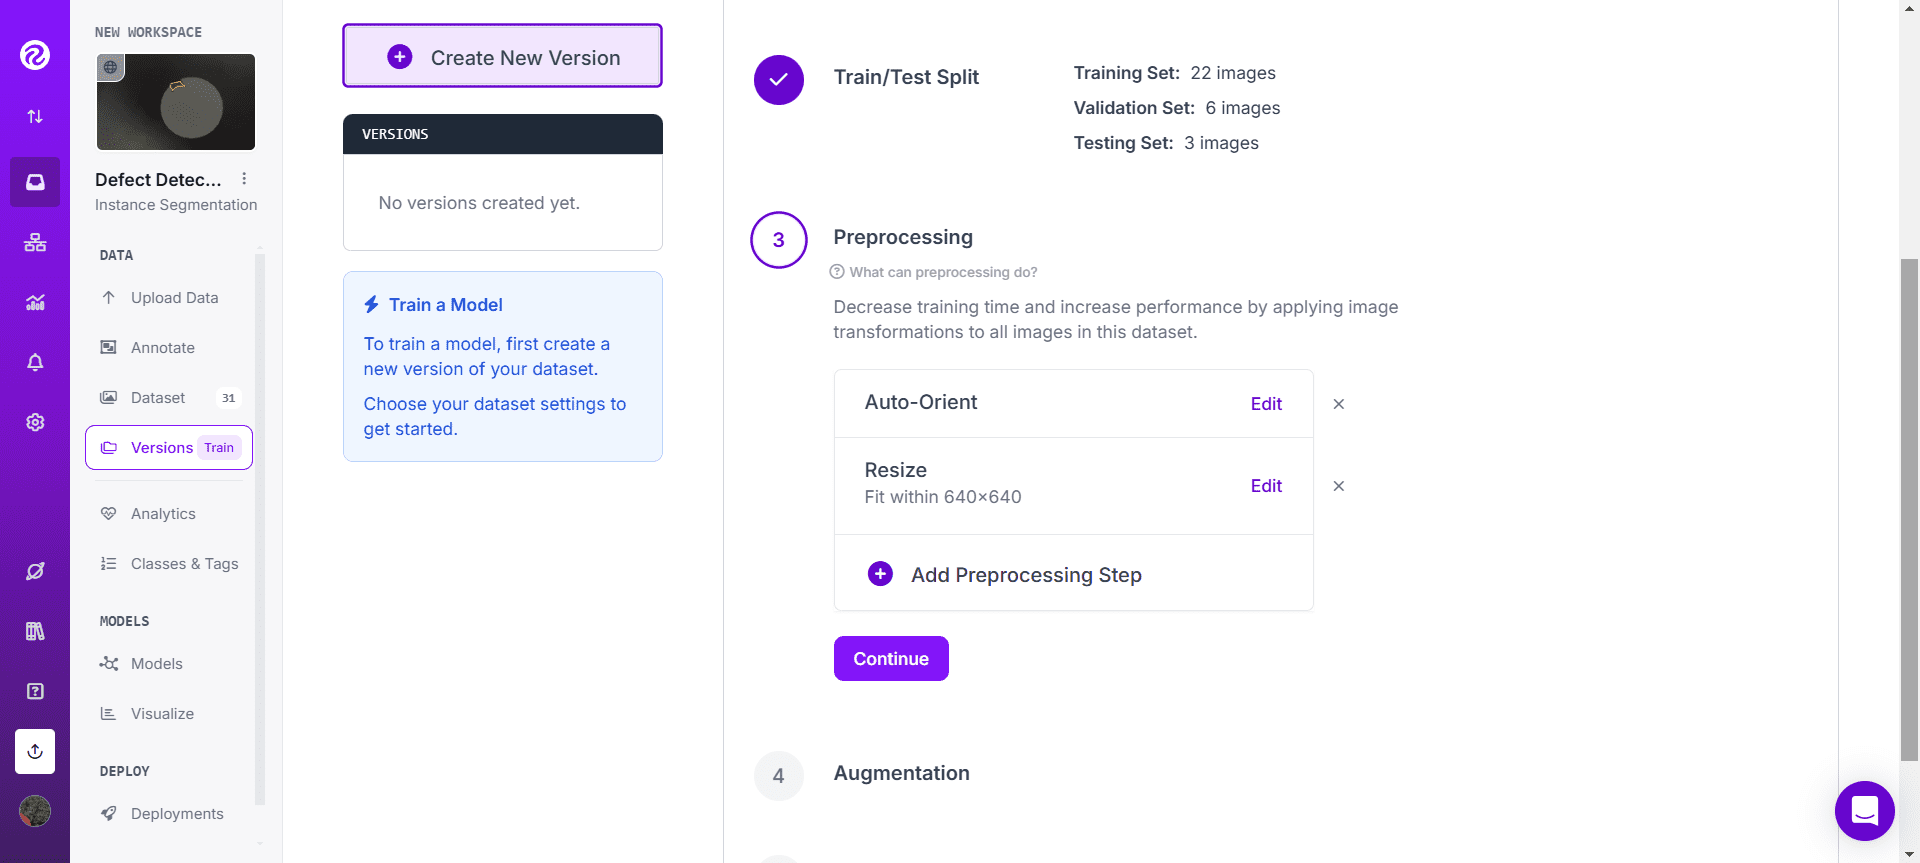Expand the Augmentation step
Viewport: 1920px width, 863px height.
pyautogui.click(x=901, y=773)
